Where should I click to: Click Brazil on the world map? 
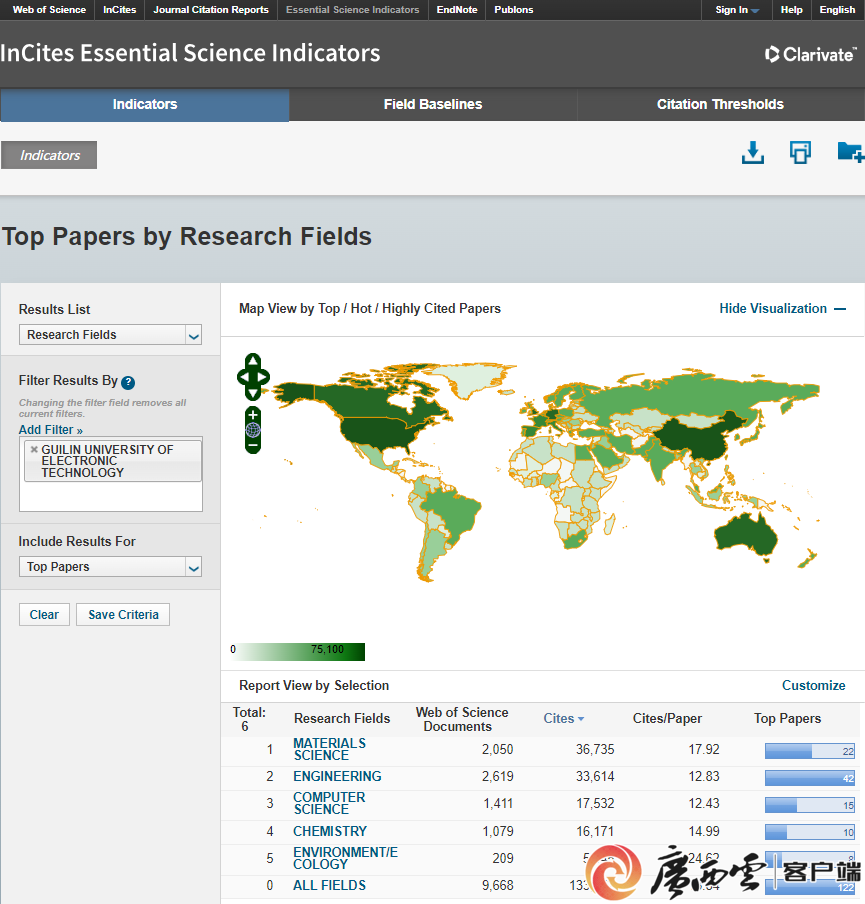pyautogui.click(x=453, y=510)
